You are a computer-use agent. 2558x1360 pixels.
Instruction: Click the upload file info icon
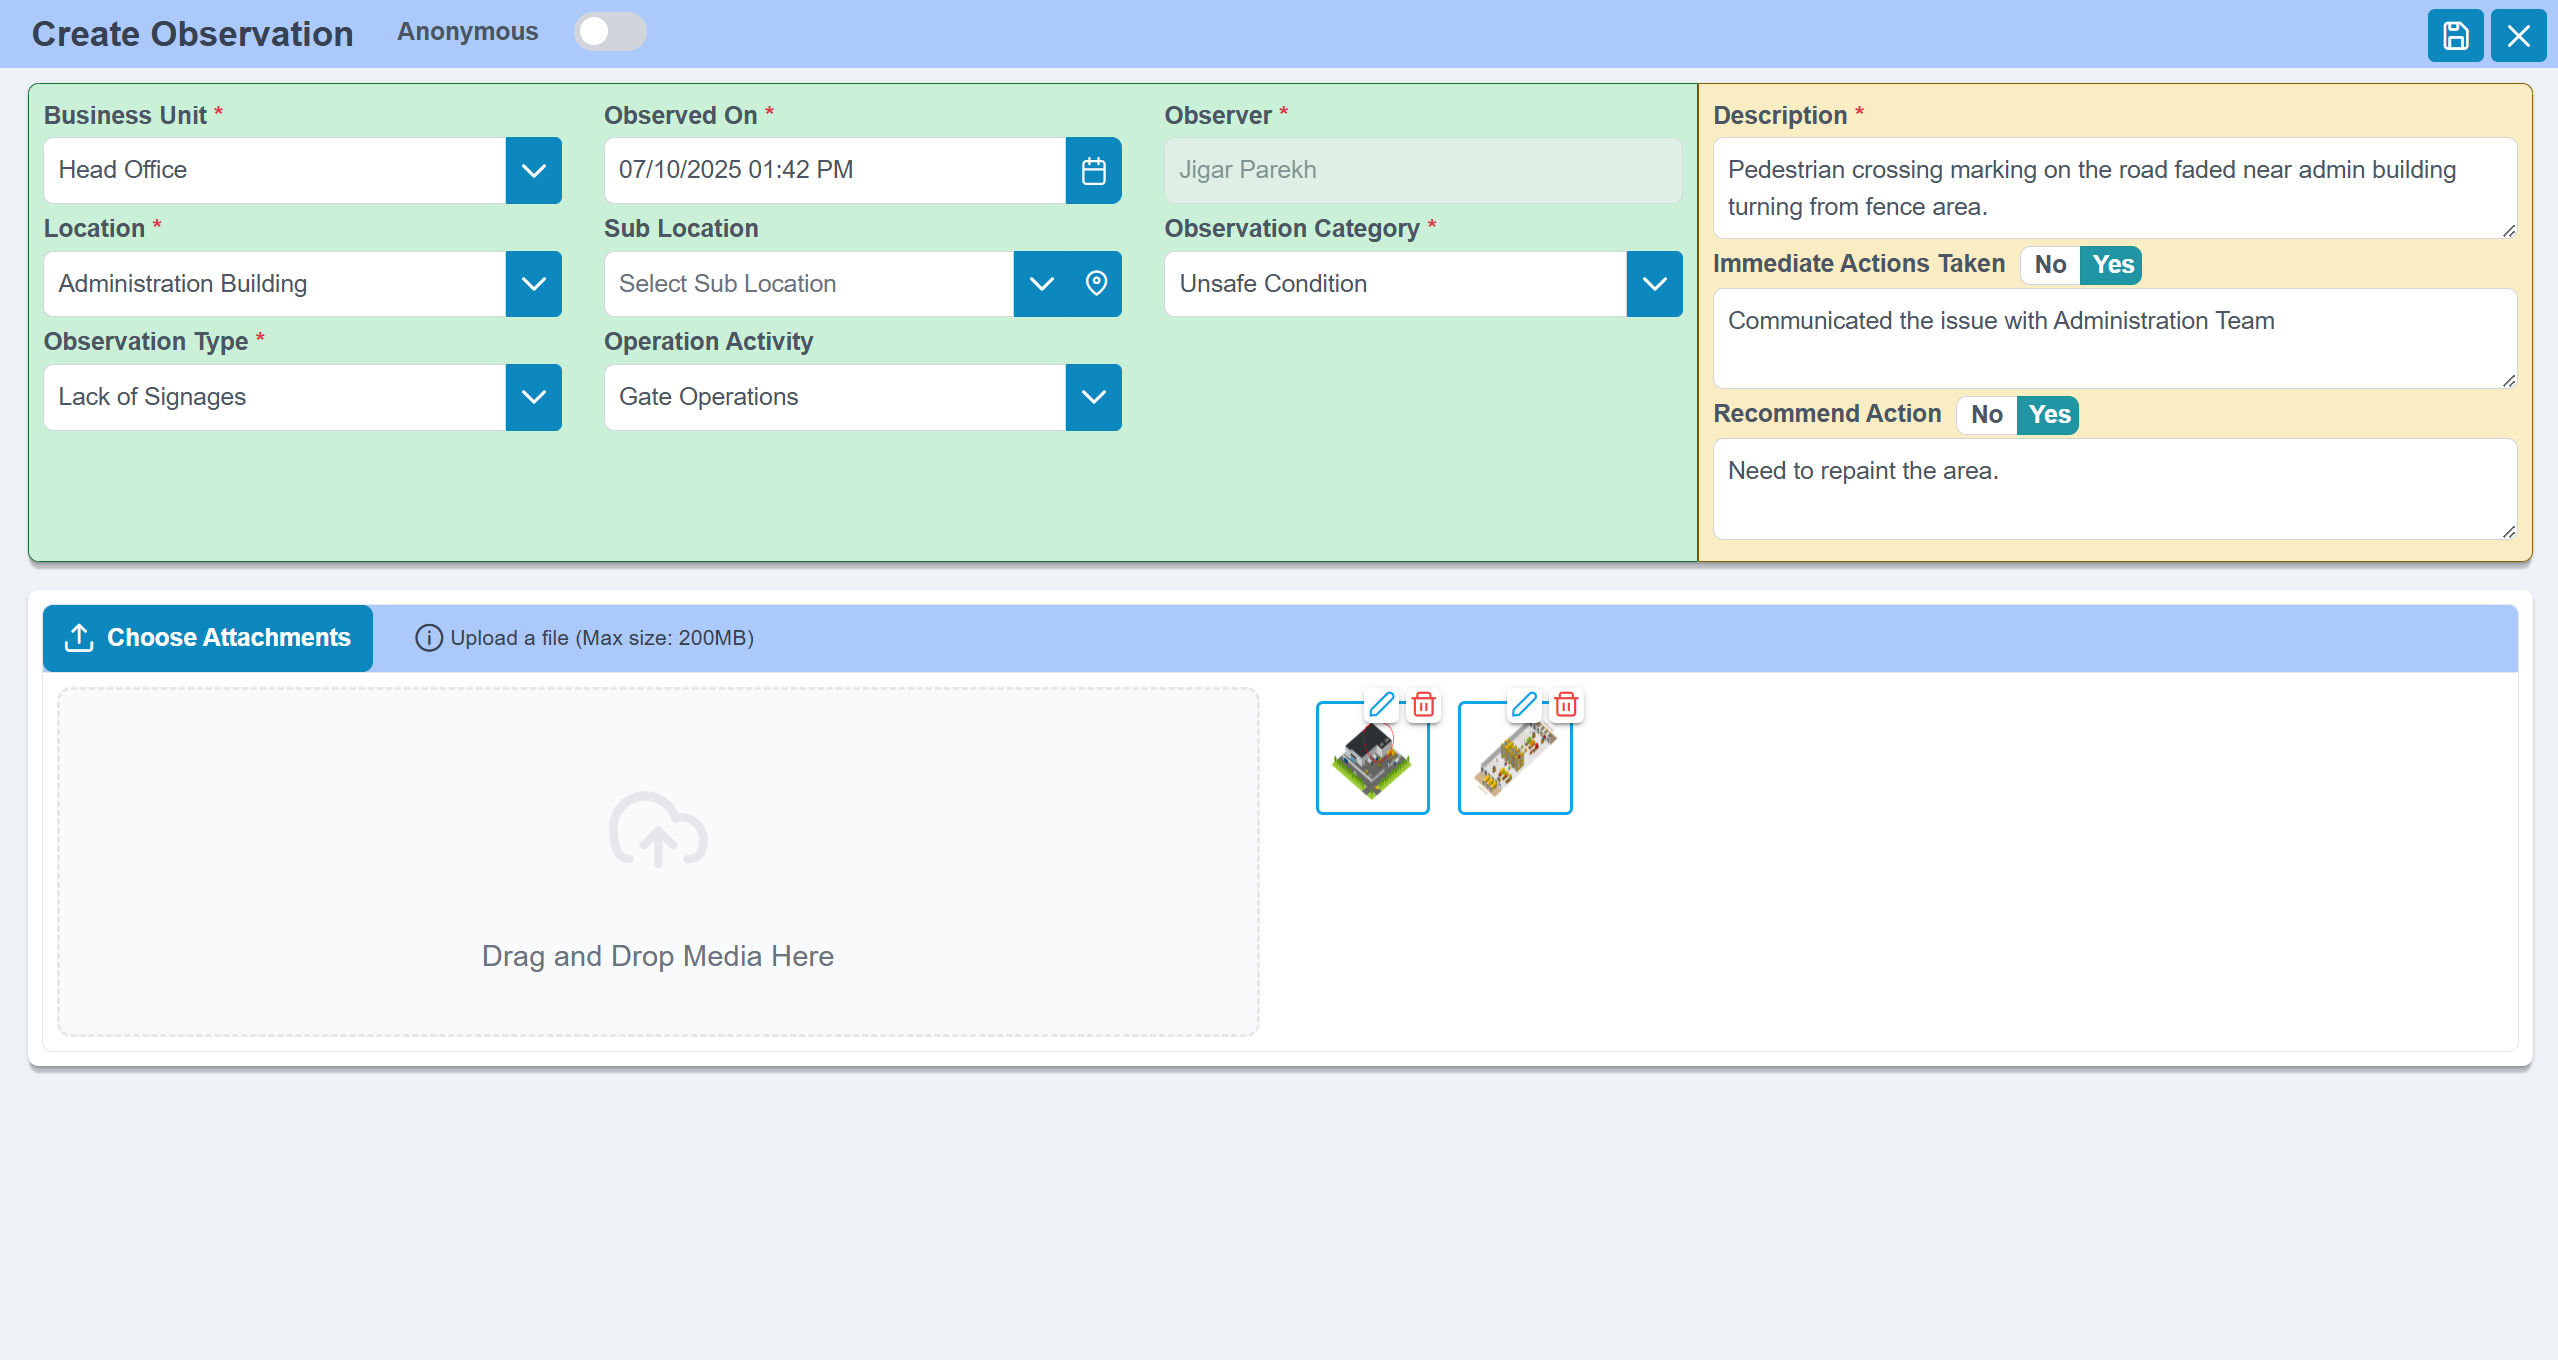428,638
